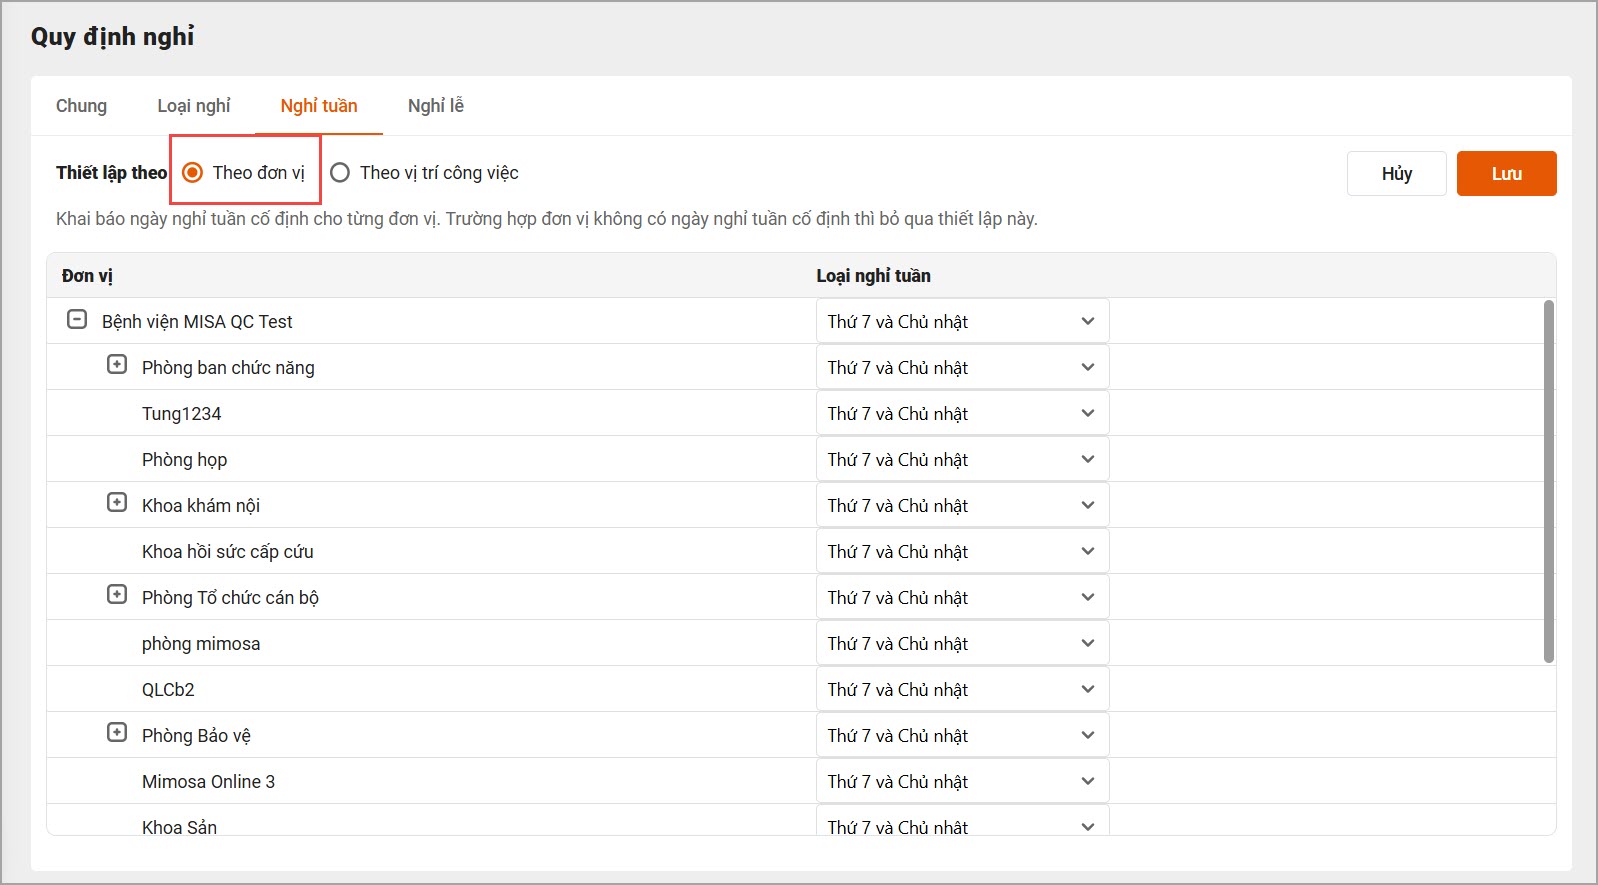Viewport: 1598px width, 885px height.
Task: Click the Lưu save button
Action: click(1506, 174)
